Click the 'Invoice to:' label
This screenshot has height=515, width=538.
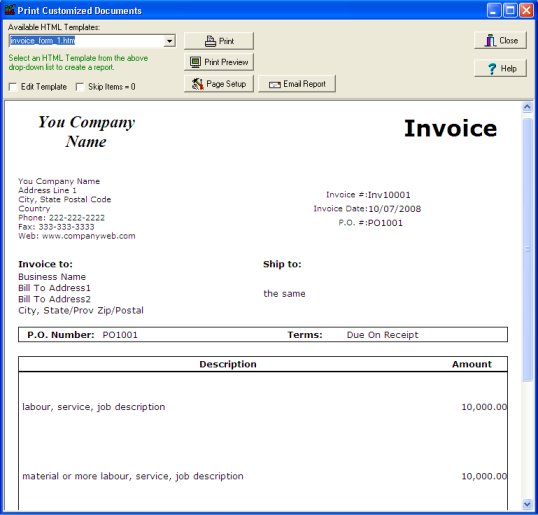click(x=45, y=264)
